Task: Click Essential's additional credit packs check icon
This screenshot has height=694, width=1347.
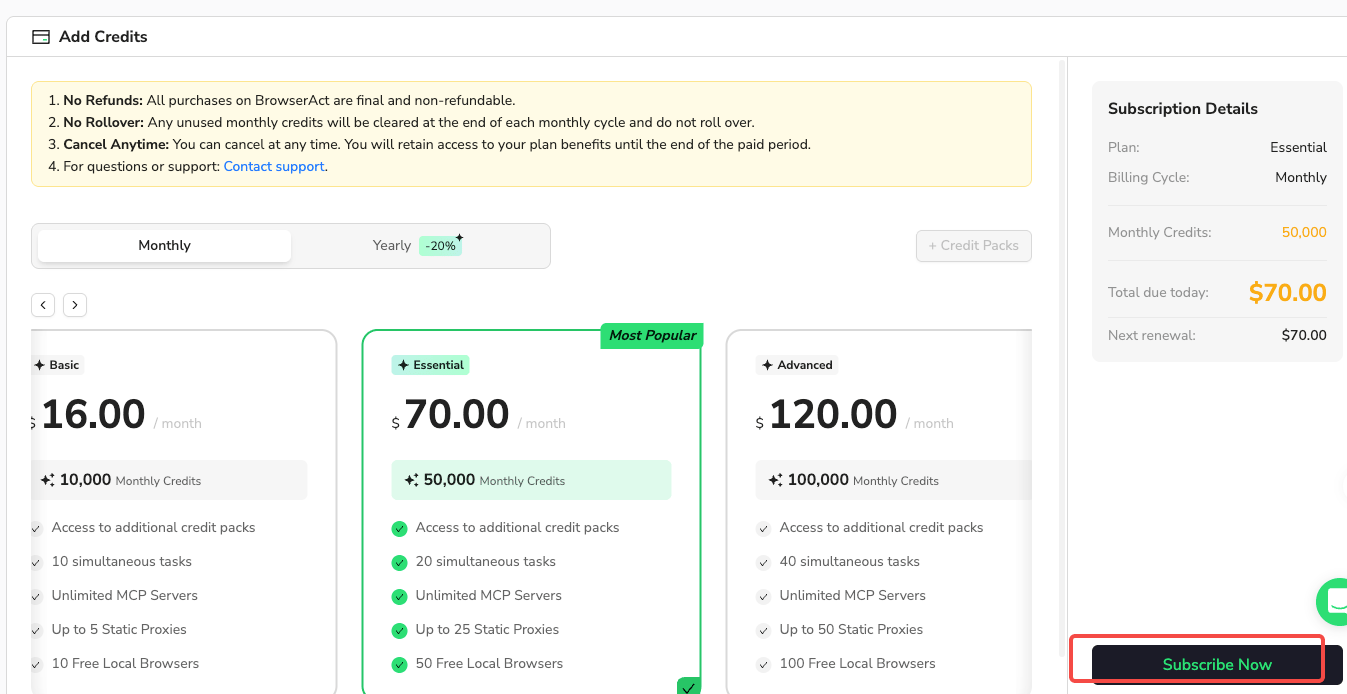Action: click(x=400, y=528)
